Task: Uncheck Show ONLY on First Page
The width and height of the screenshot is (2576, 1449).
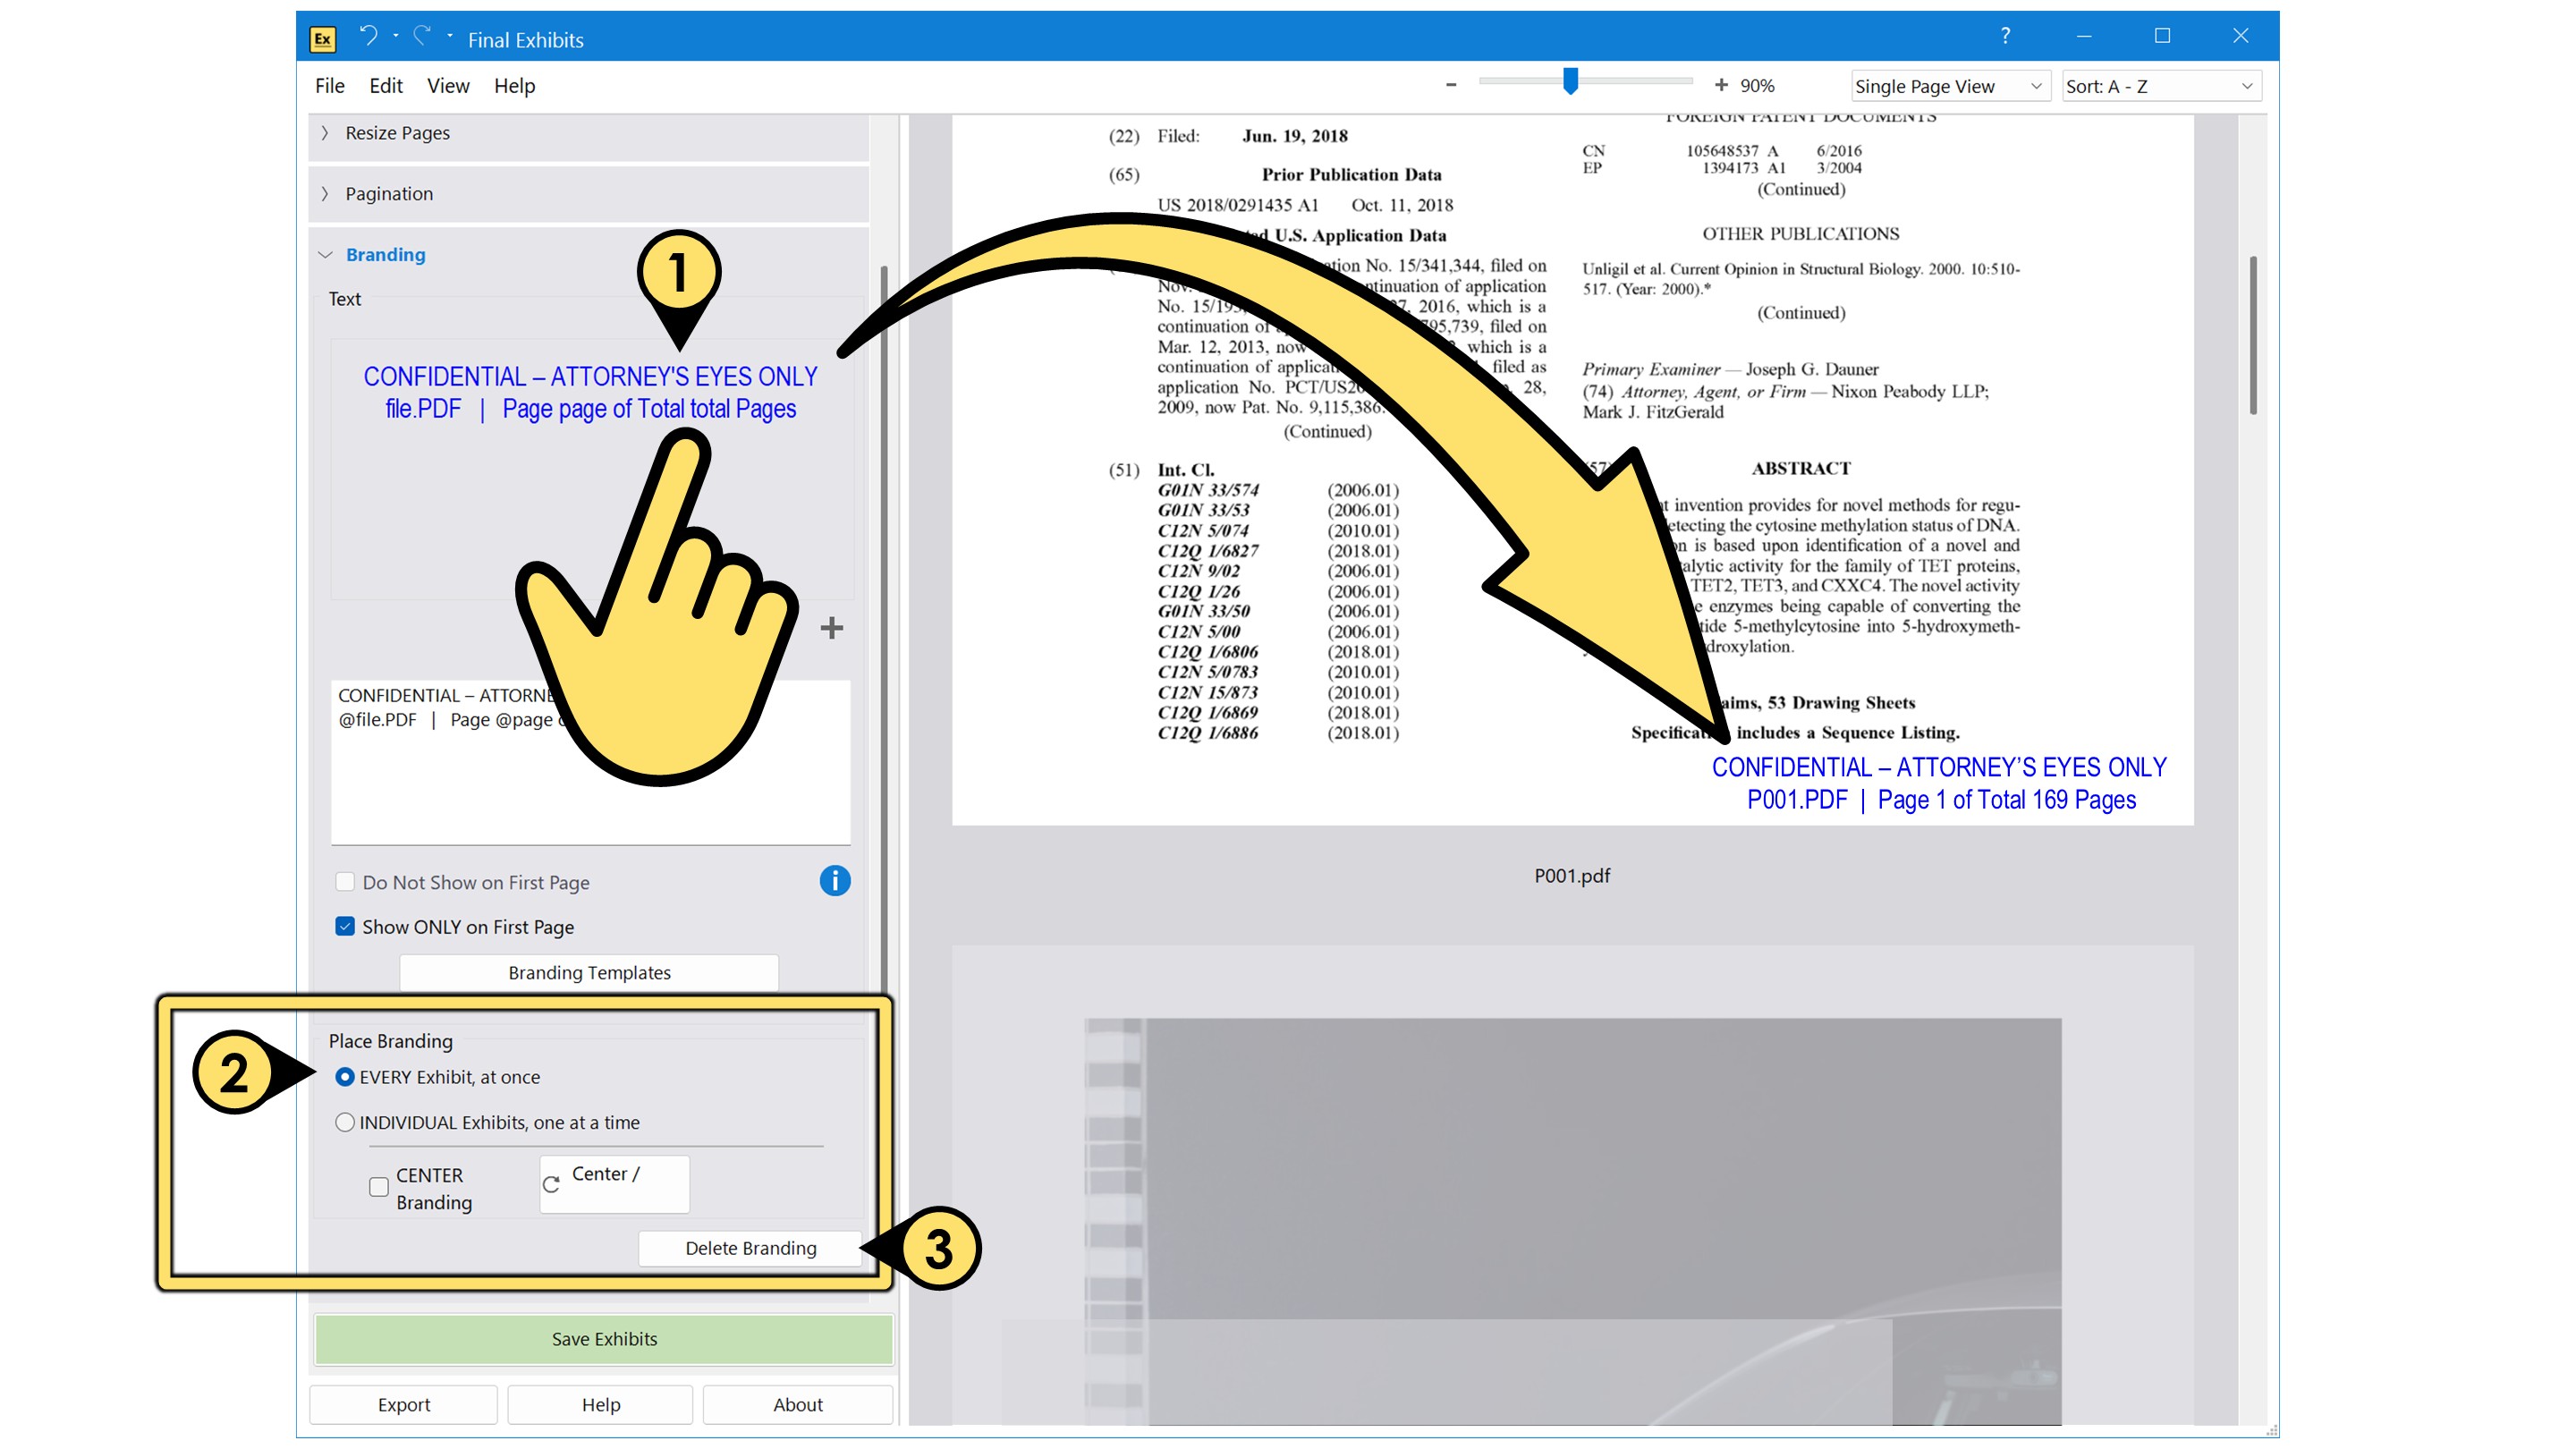Action: coord(345,927)
